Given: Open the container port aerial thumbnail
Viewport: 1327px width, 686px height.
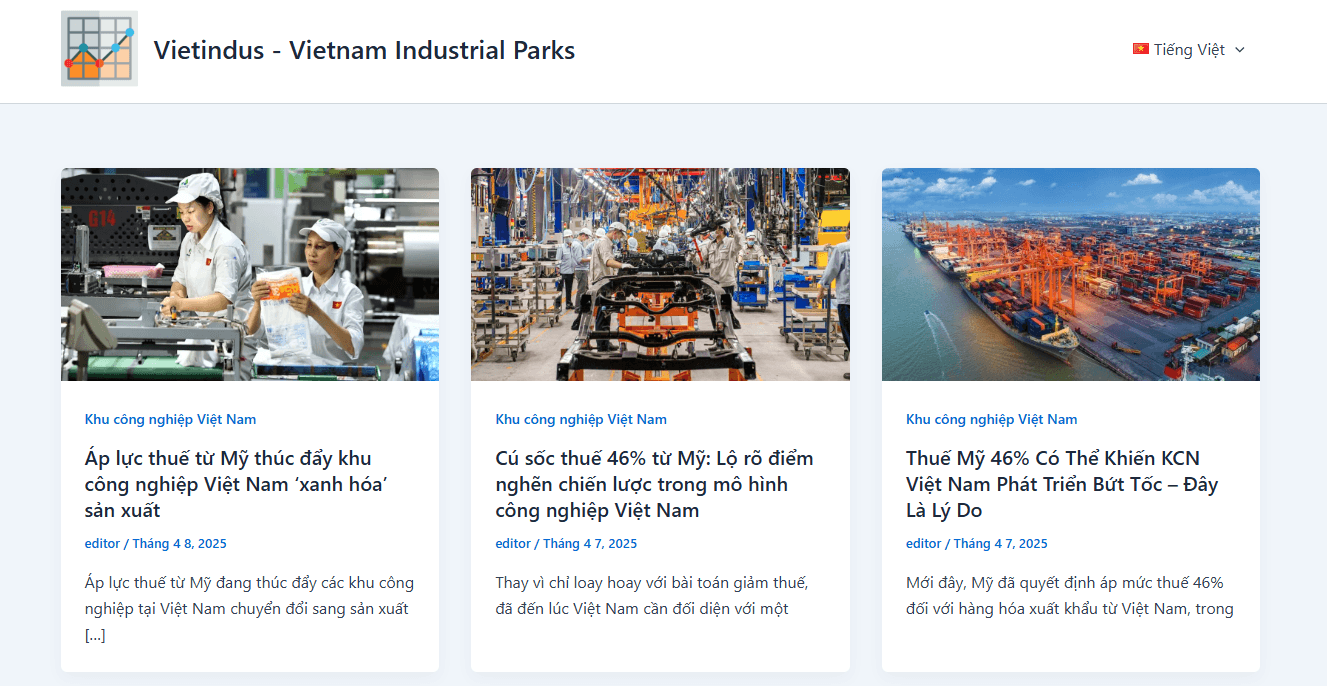Looking at the screenshot, I should pyautogui.click(x=1071, y=274).
